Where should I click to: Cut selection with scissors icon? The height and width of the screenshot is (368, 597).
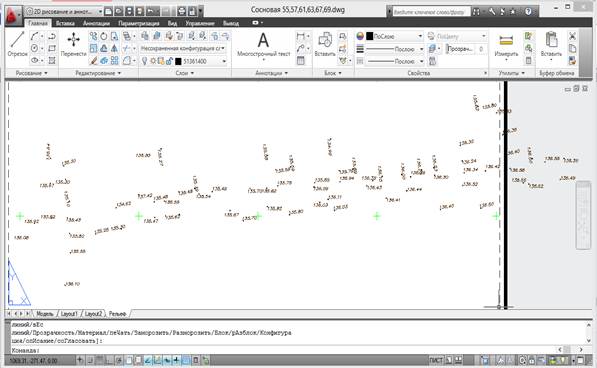[572, 37]
